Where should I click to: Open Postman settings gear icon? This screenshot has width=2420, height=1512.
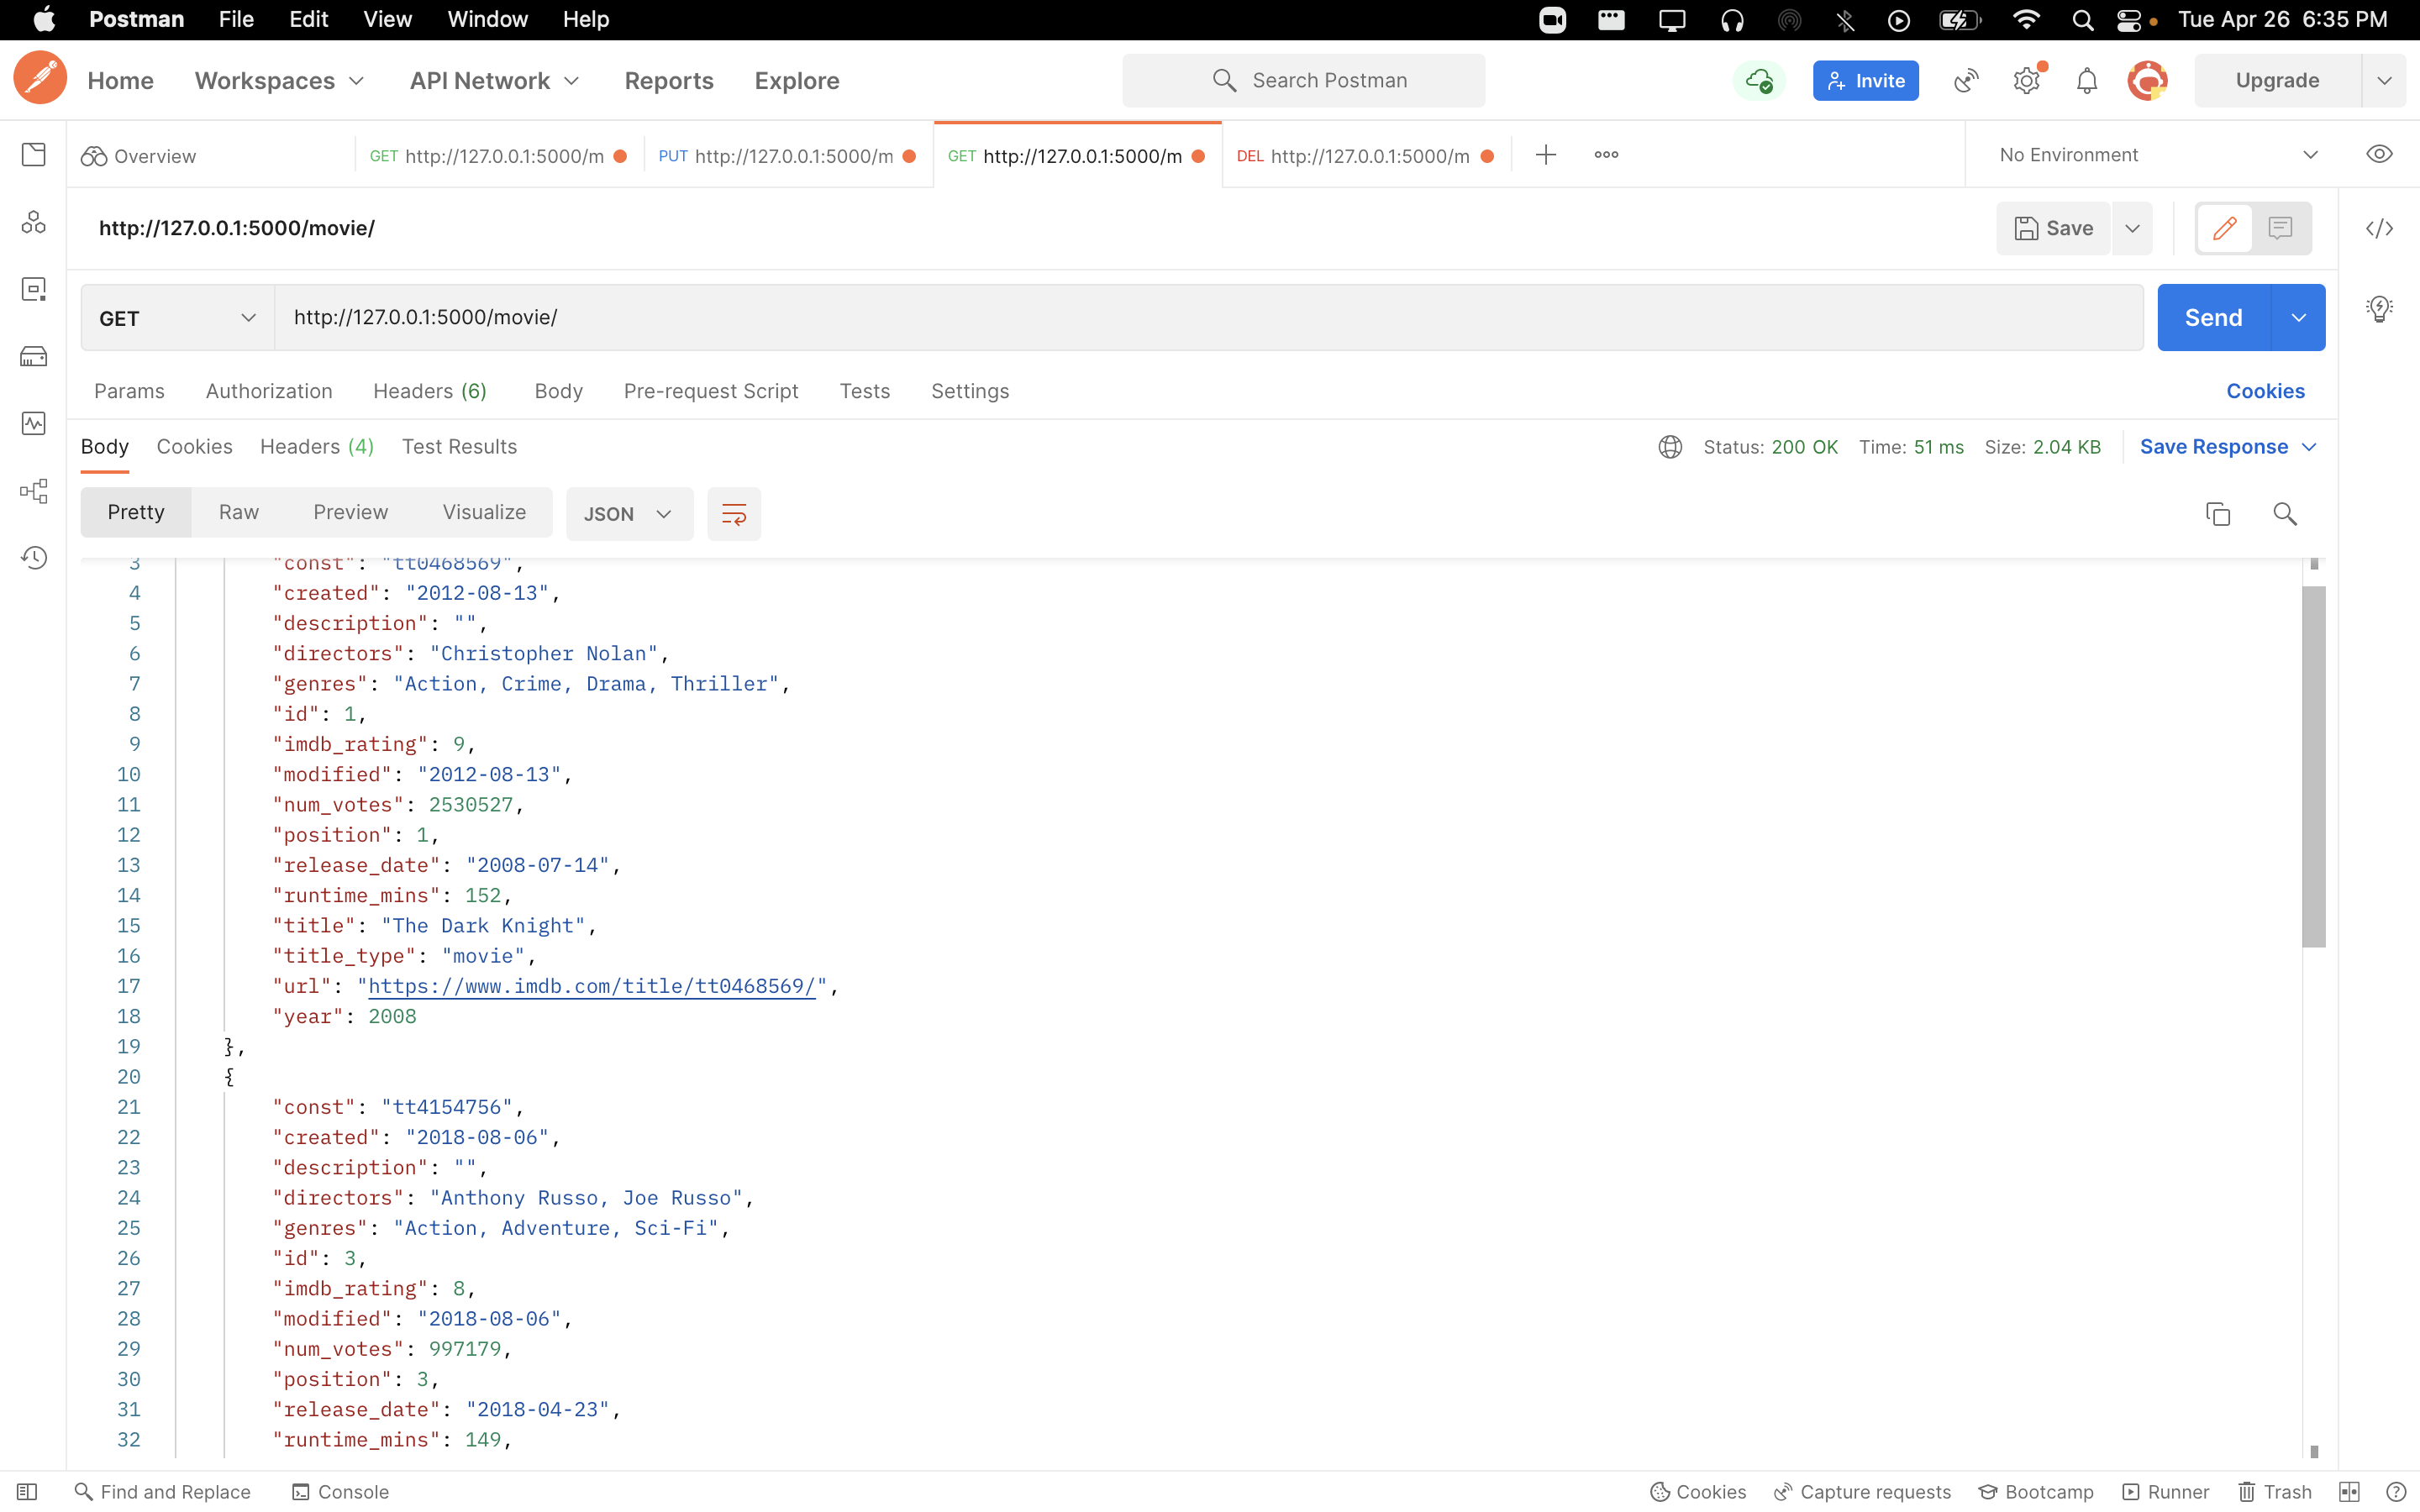click(x=2026, y=81)
